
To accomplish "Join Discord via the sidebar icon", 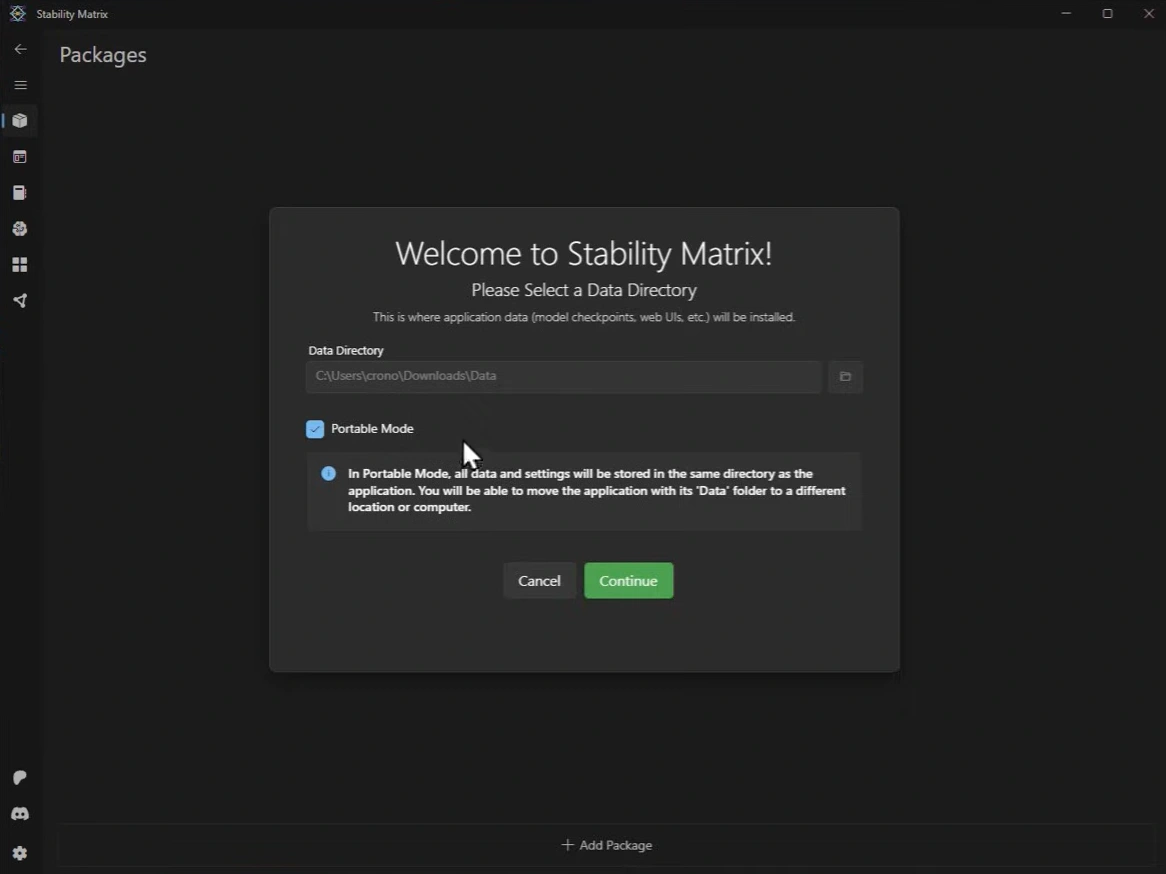I will [20, 814].
